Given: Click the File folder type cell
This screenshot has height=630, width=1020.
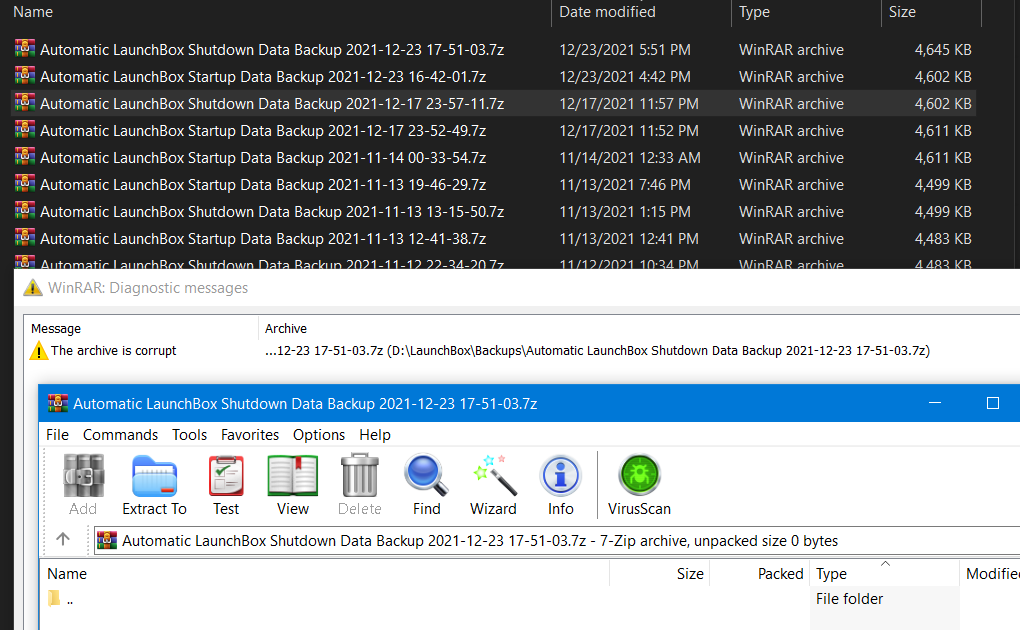Looking at the screenshot, I should pyautogui.click(x=849, y=599).
